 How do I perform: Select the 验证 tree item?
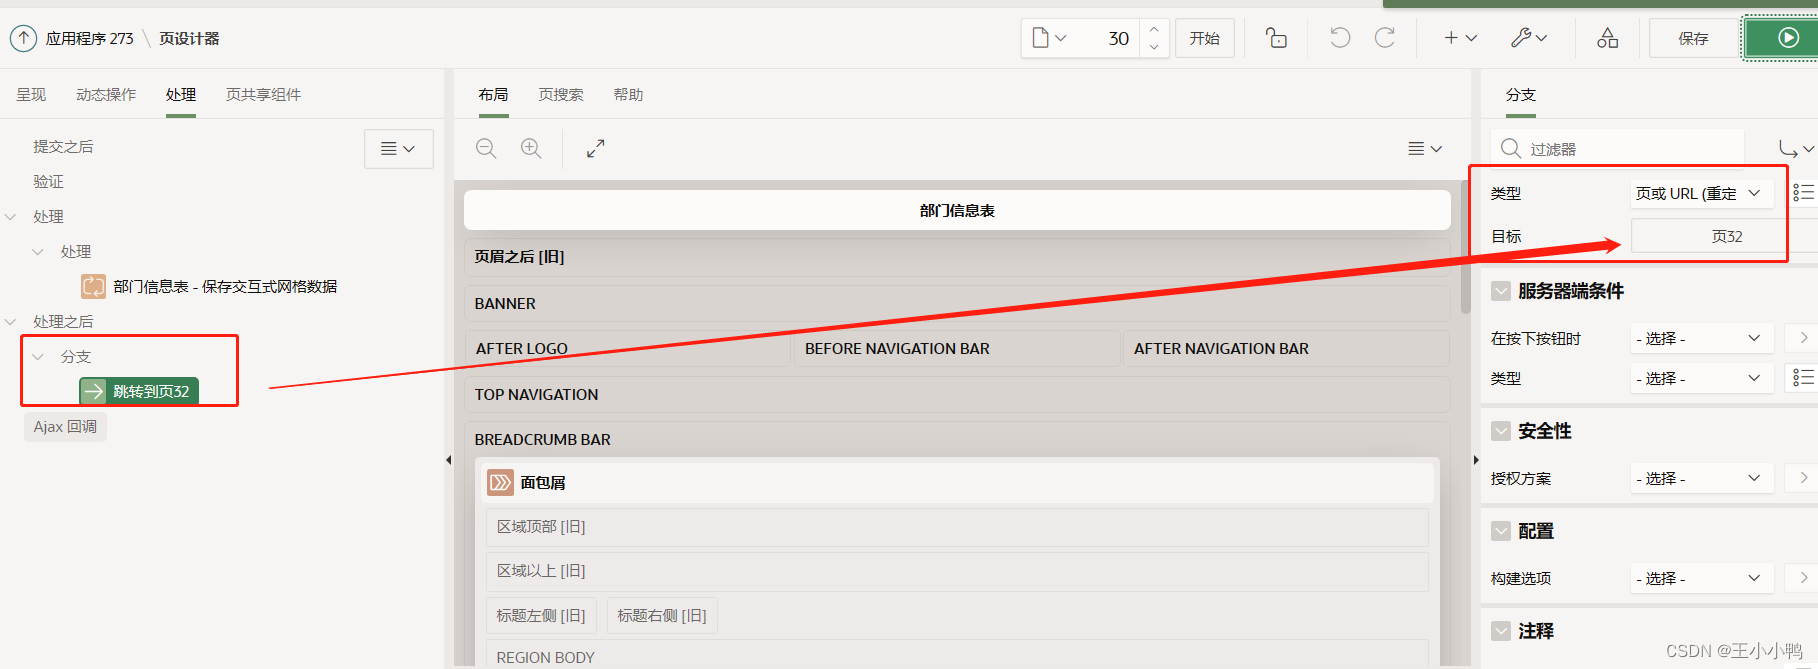(48, 182)
